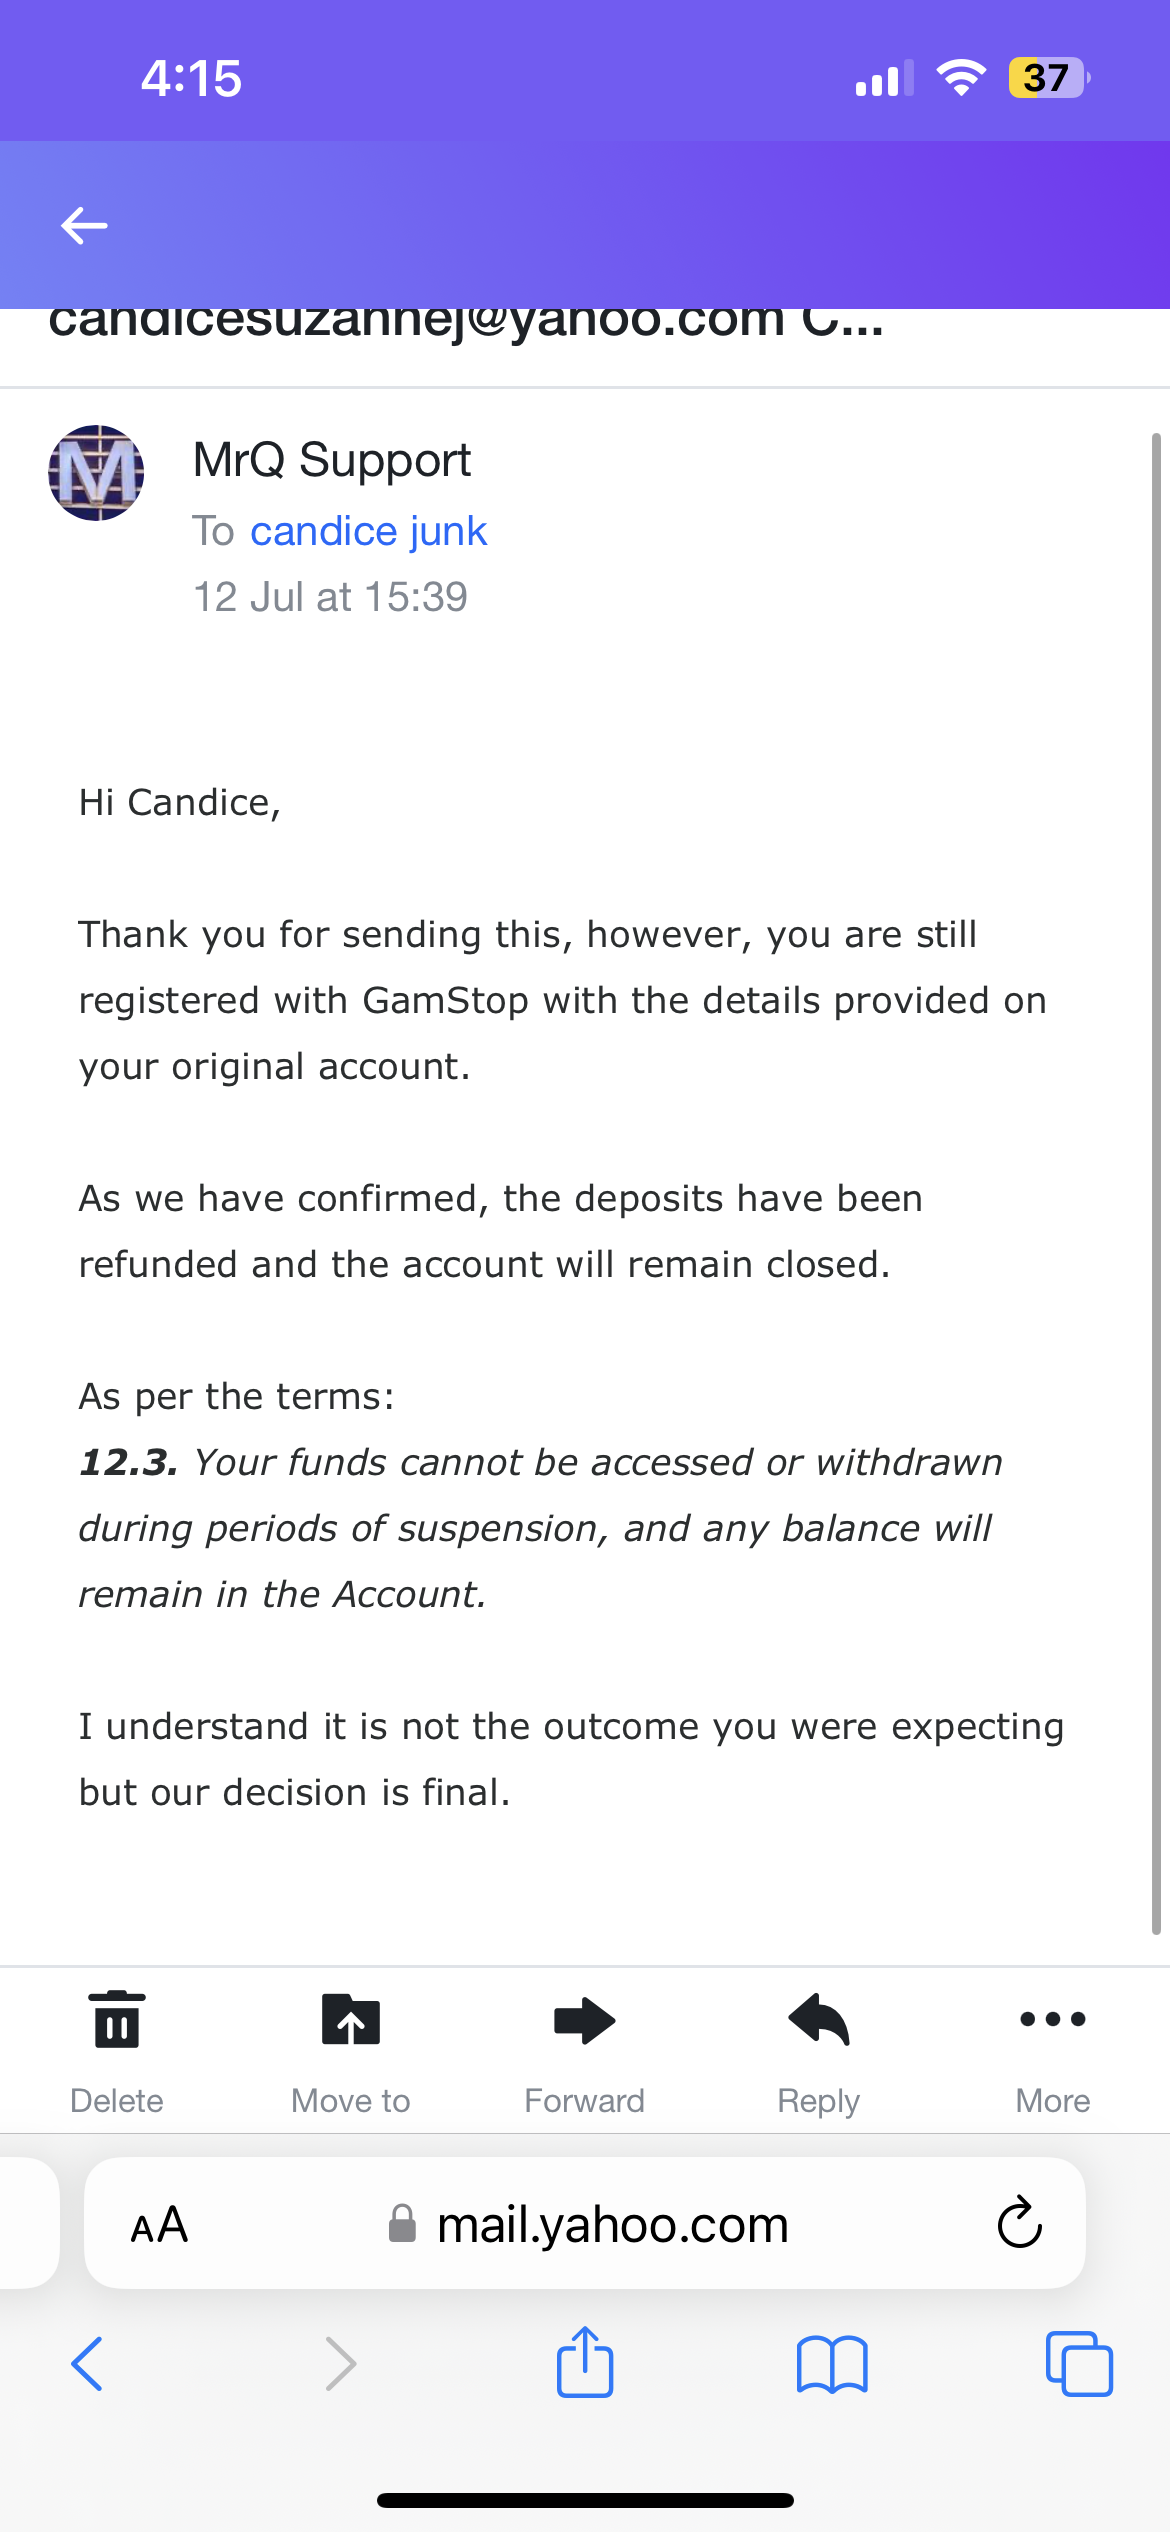Screen dimensions: 1170x2532
Task: Open the Move to folder icon
Action: pos(351,2020)
